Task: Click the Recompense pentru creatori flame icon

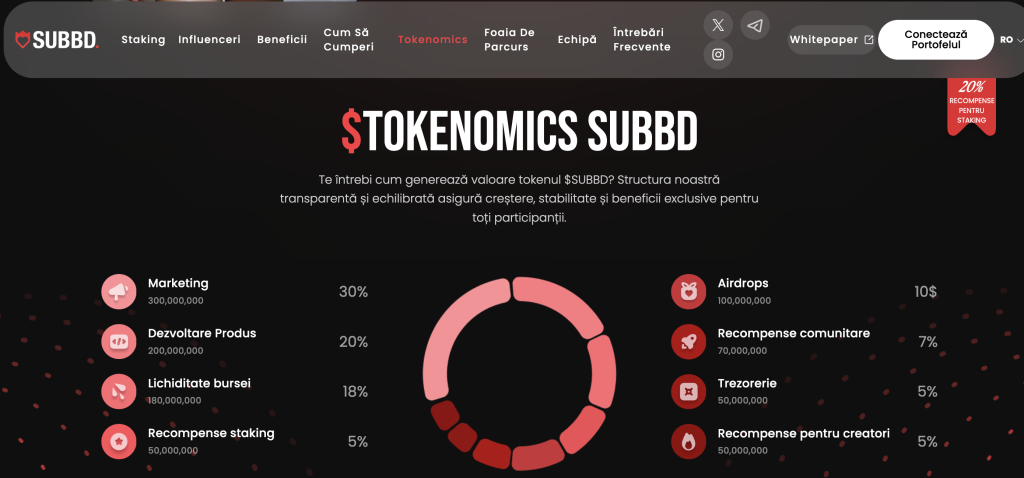Action: (688, 441)
